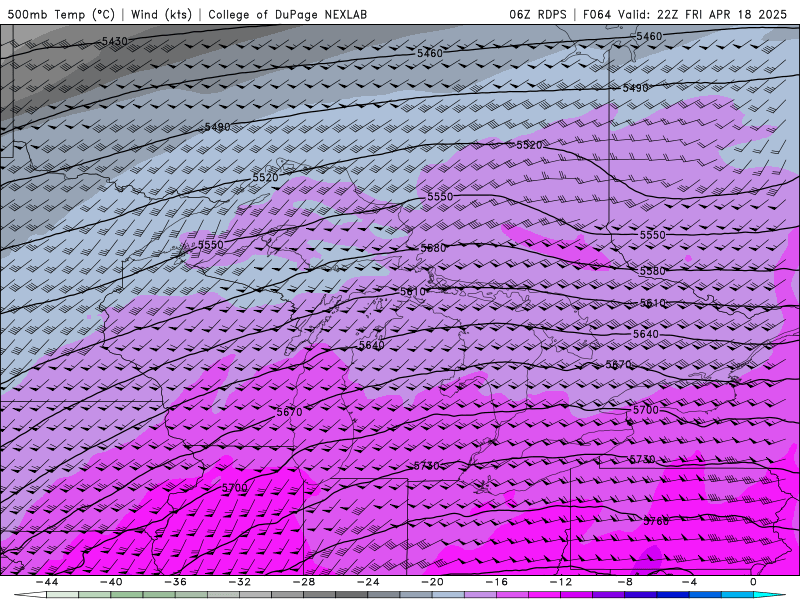800x600 pixels.
Task: Click the 5760 height contour label
Action: click(x=656, y=521)
